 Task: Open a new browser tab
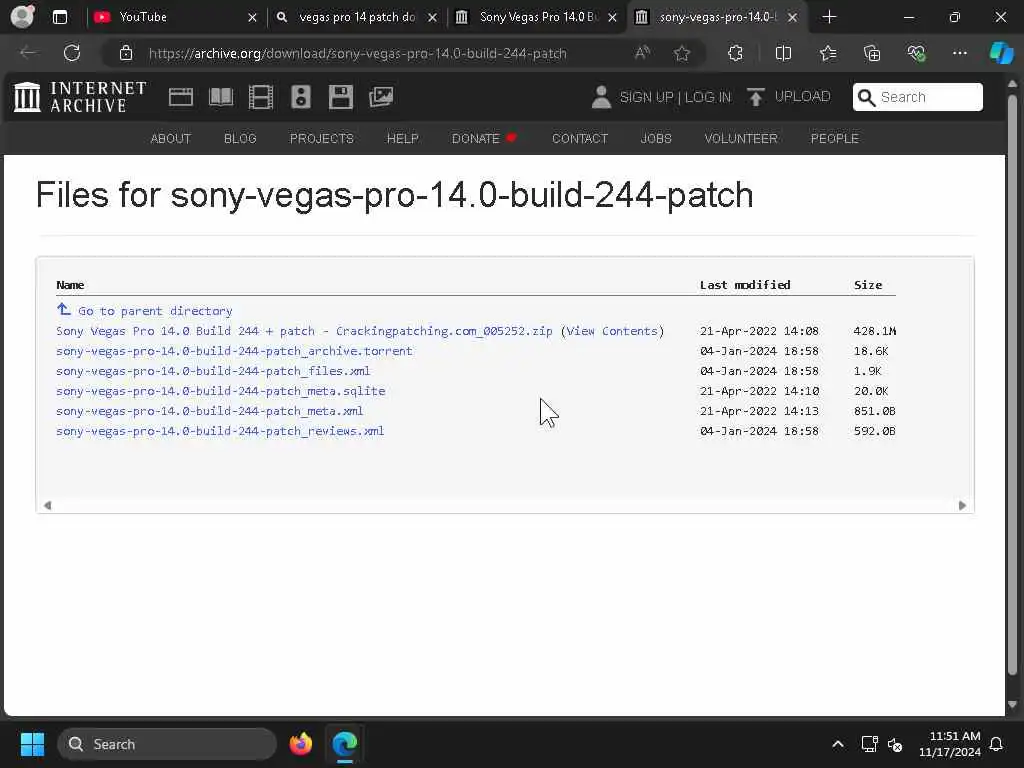pos(829,17)
